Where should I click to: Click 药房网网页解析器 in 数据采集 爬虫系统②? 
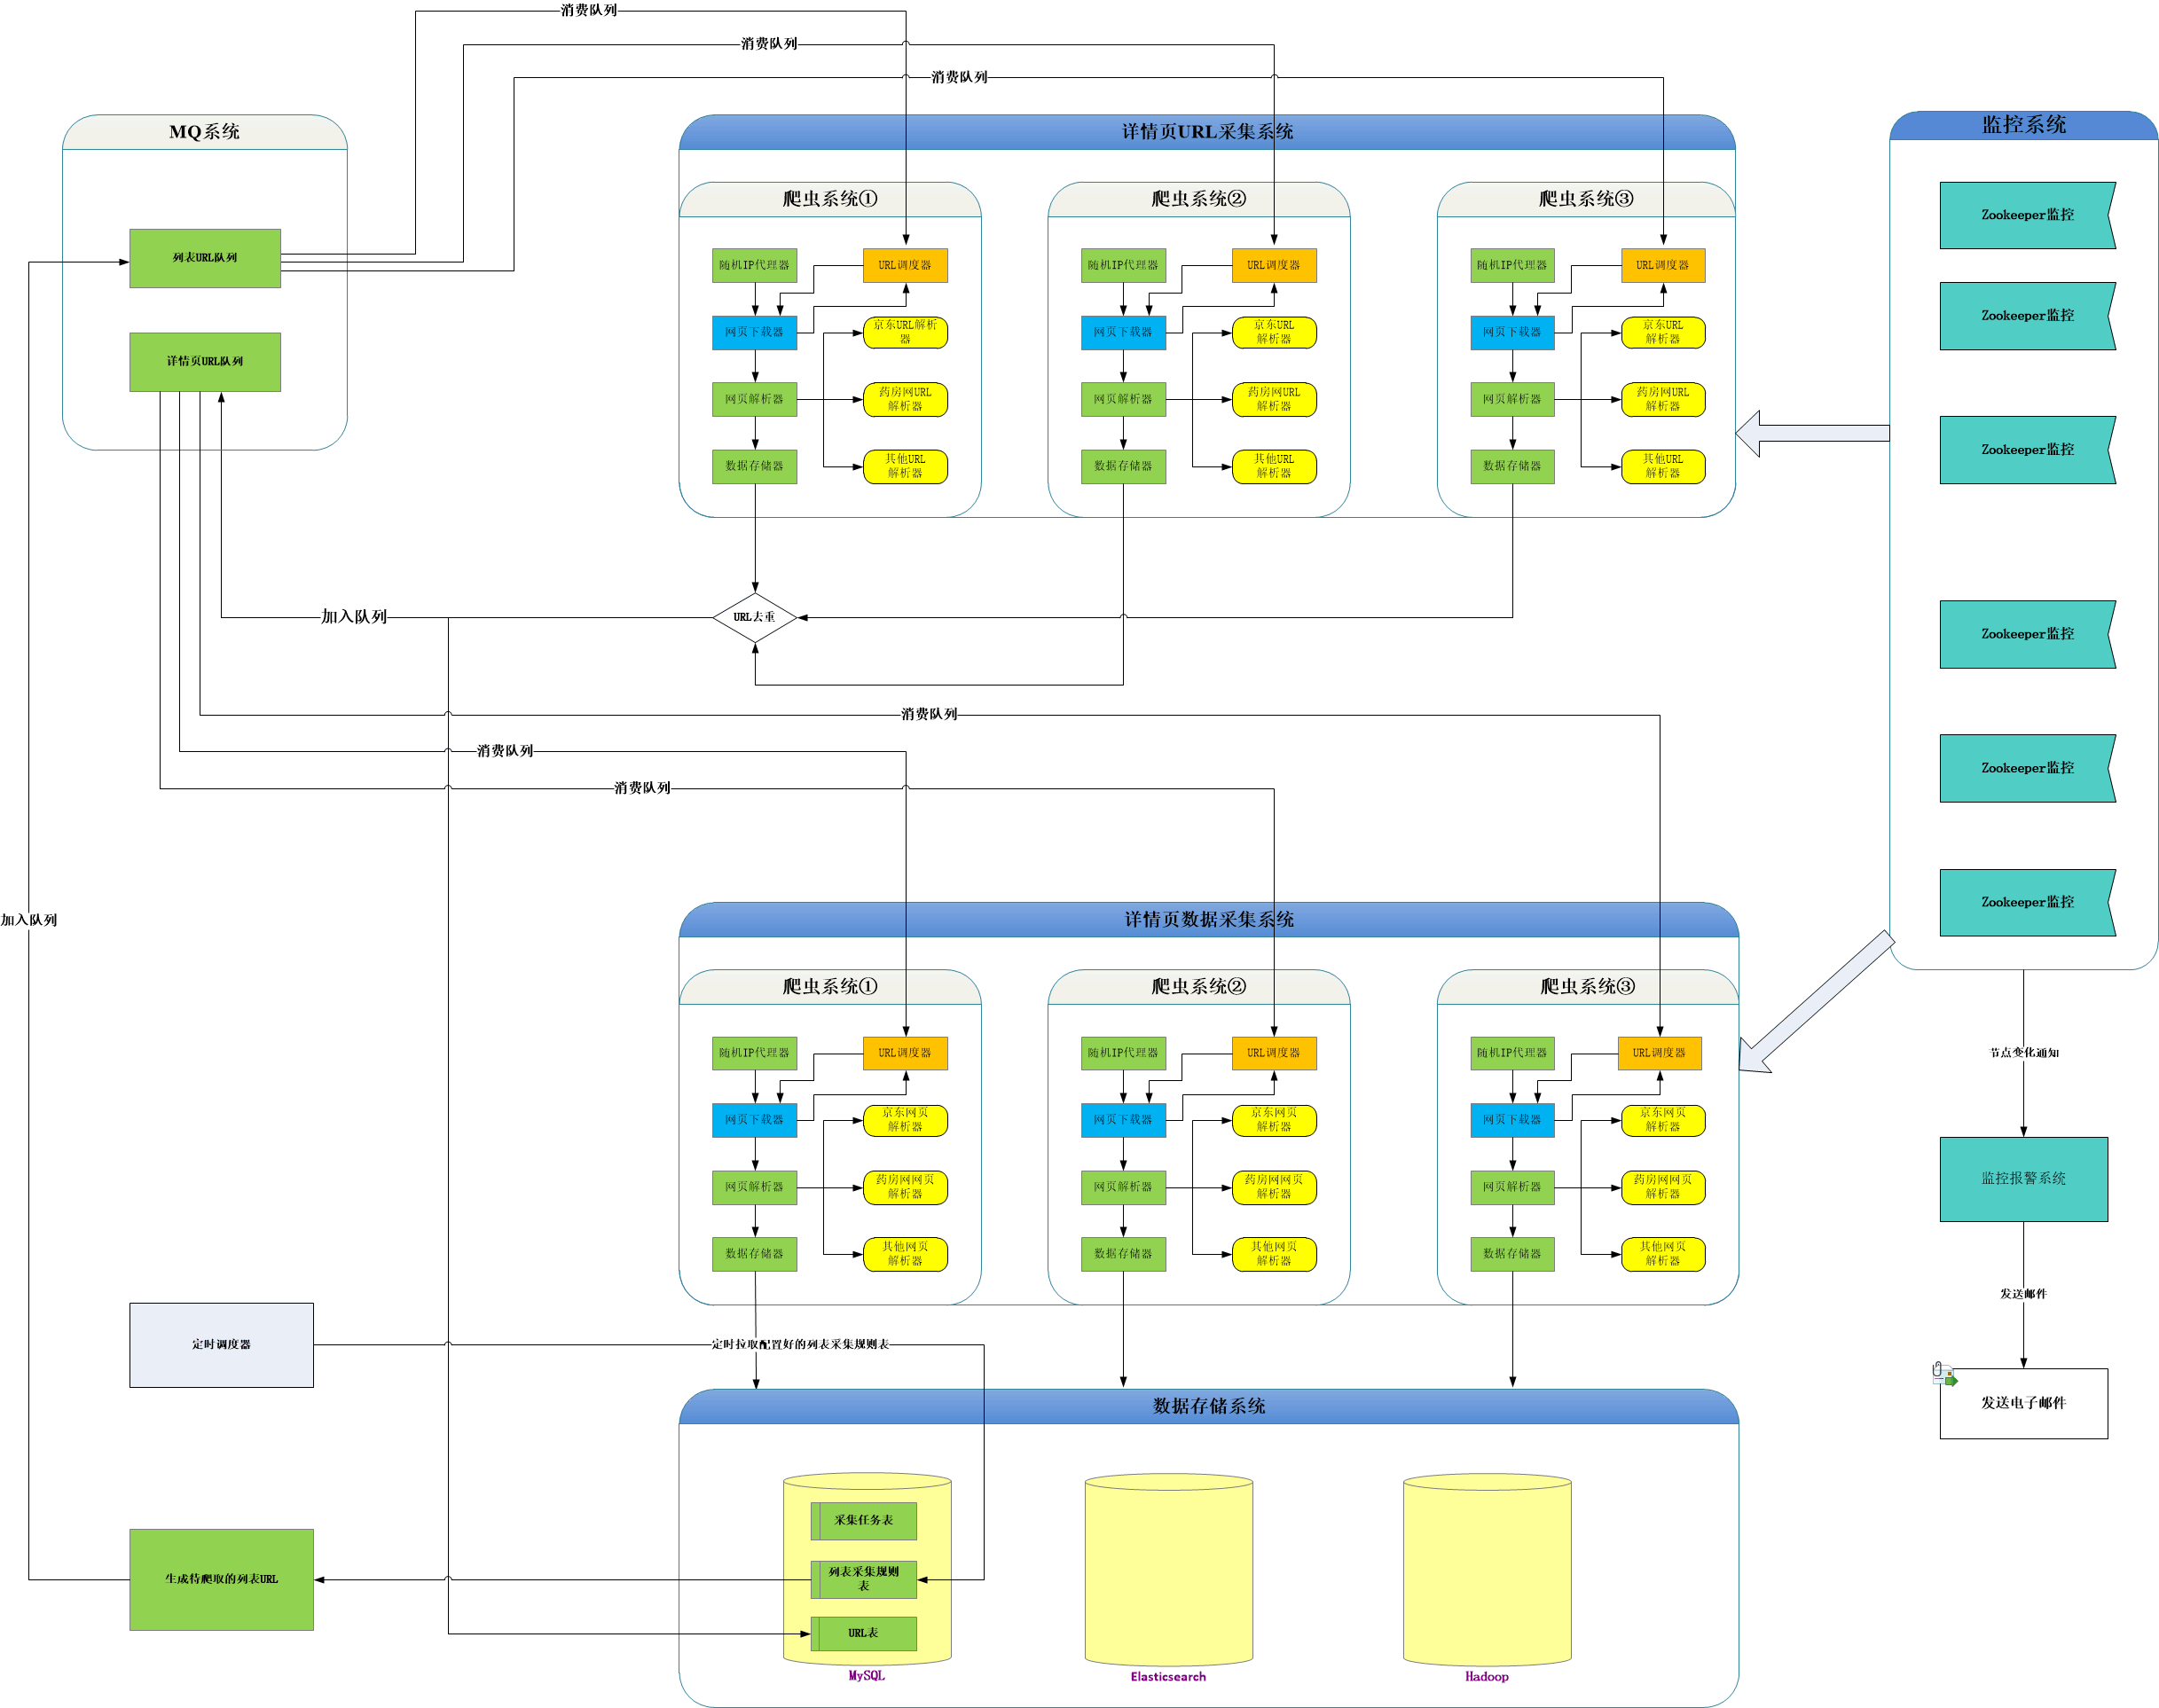pos(1274,1187)
